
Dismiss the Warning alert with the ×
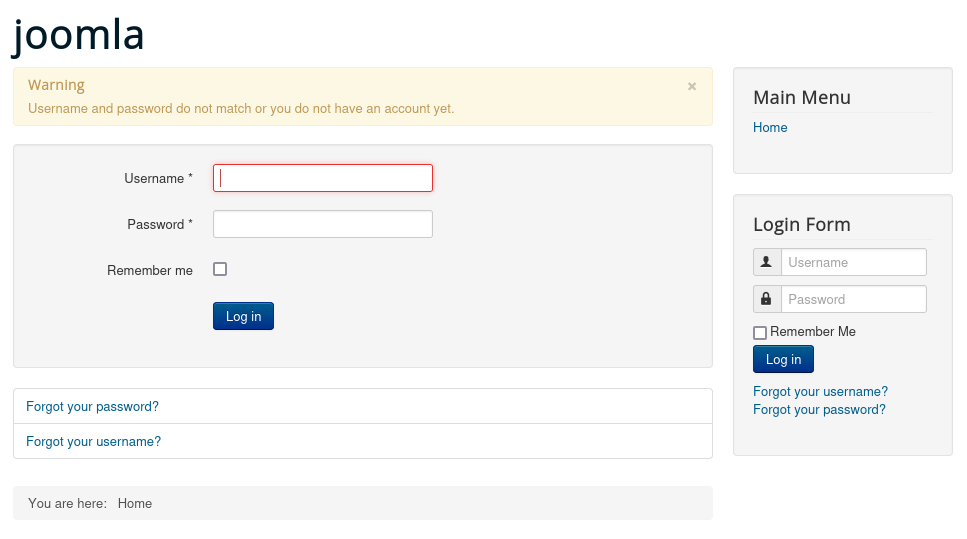pos(691,87)
